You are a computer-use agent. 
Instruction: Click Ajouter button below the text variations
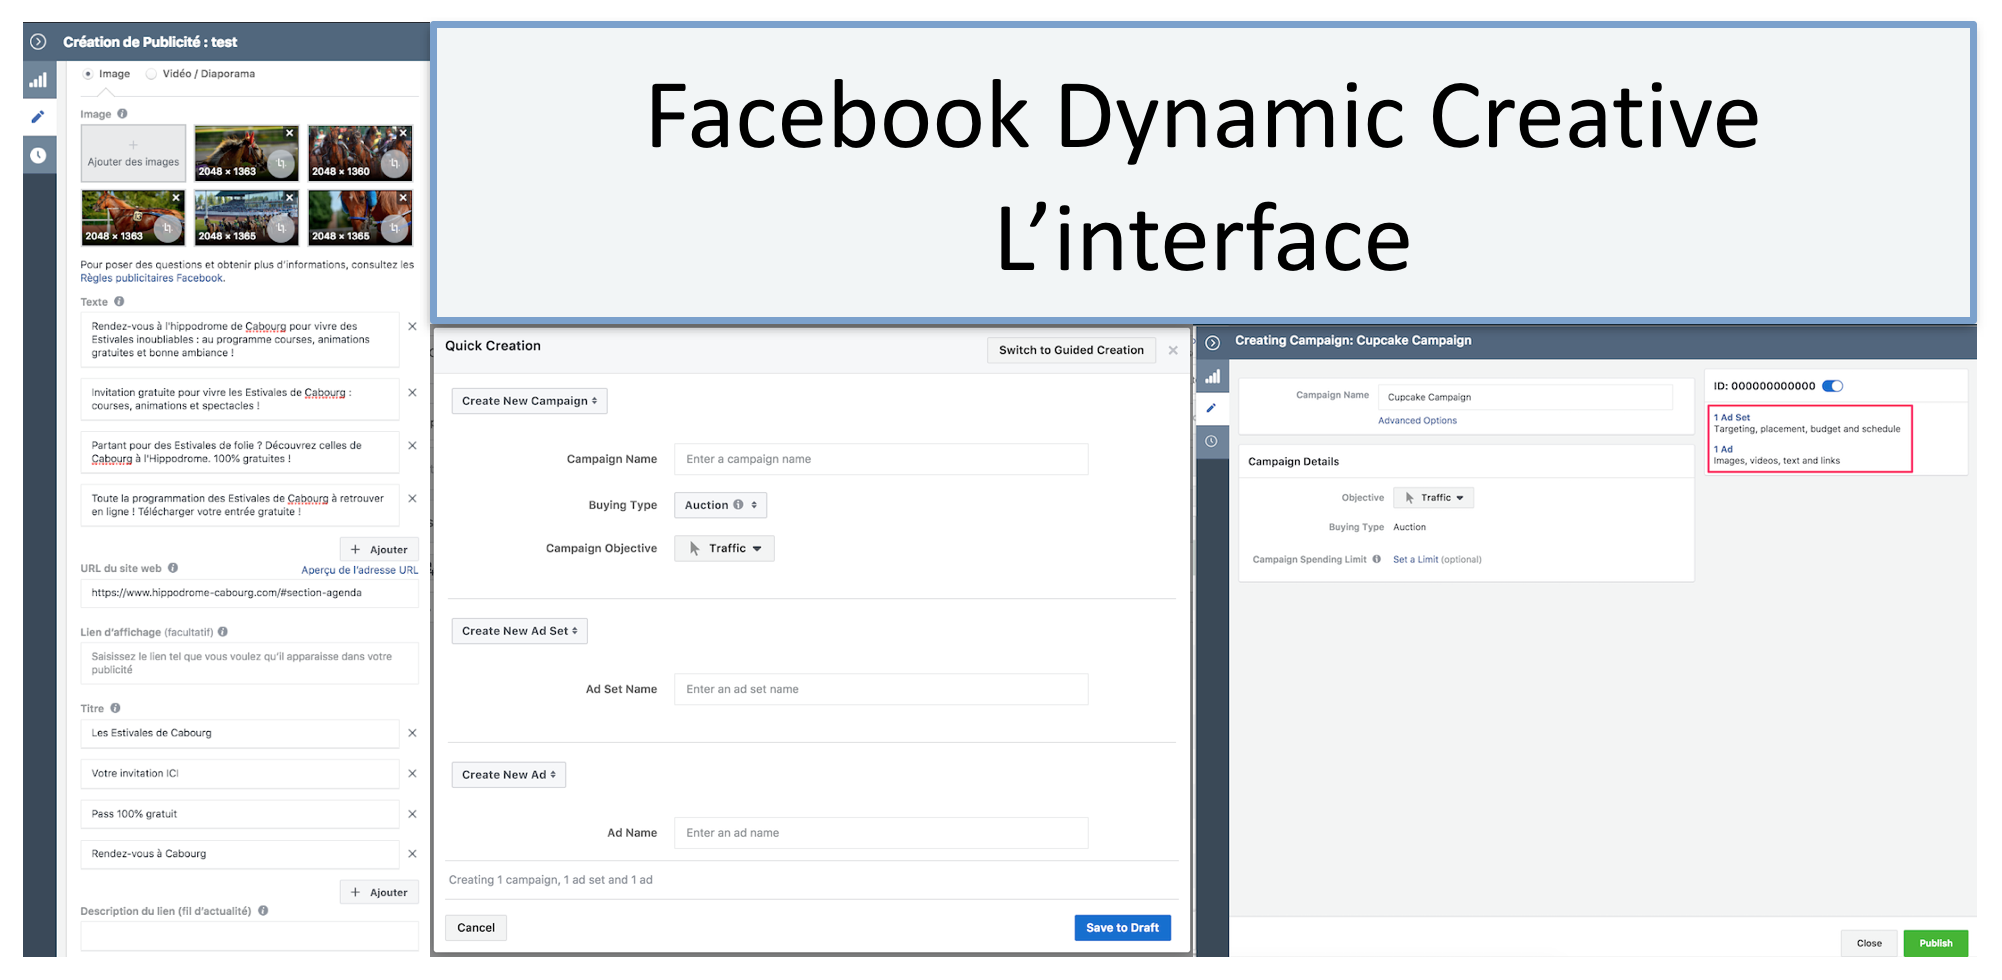(379, 550)
